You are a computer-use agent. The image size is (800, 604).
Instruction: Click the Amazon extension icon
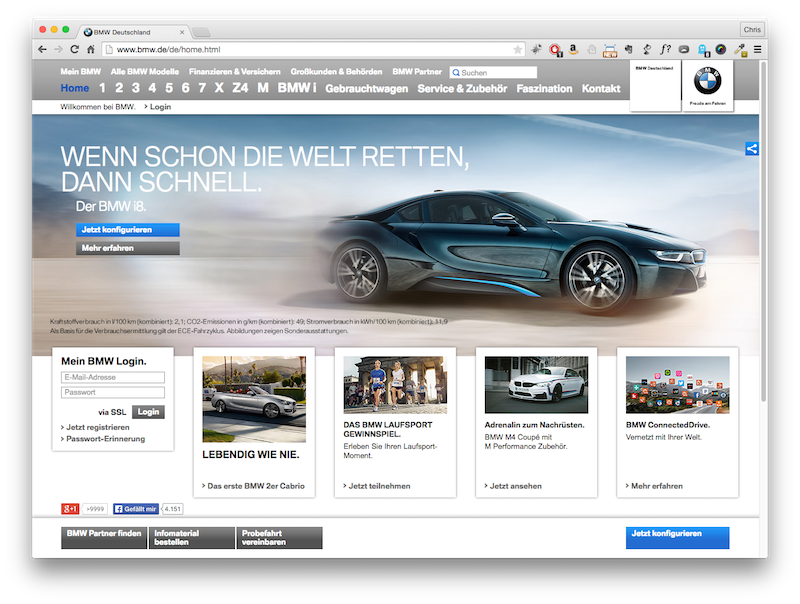click(x=573, y=49)
